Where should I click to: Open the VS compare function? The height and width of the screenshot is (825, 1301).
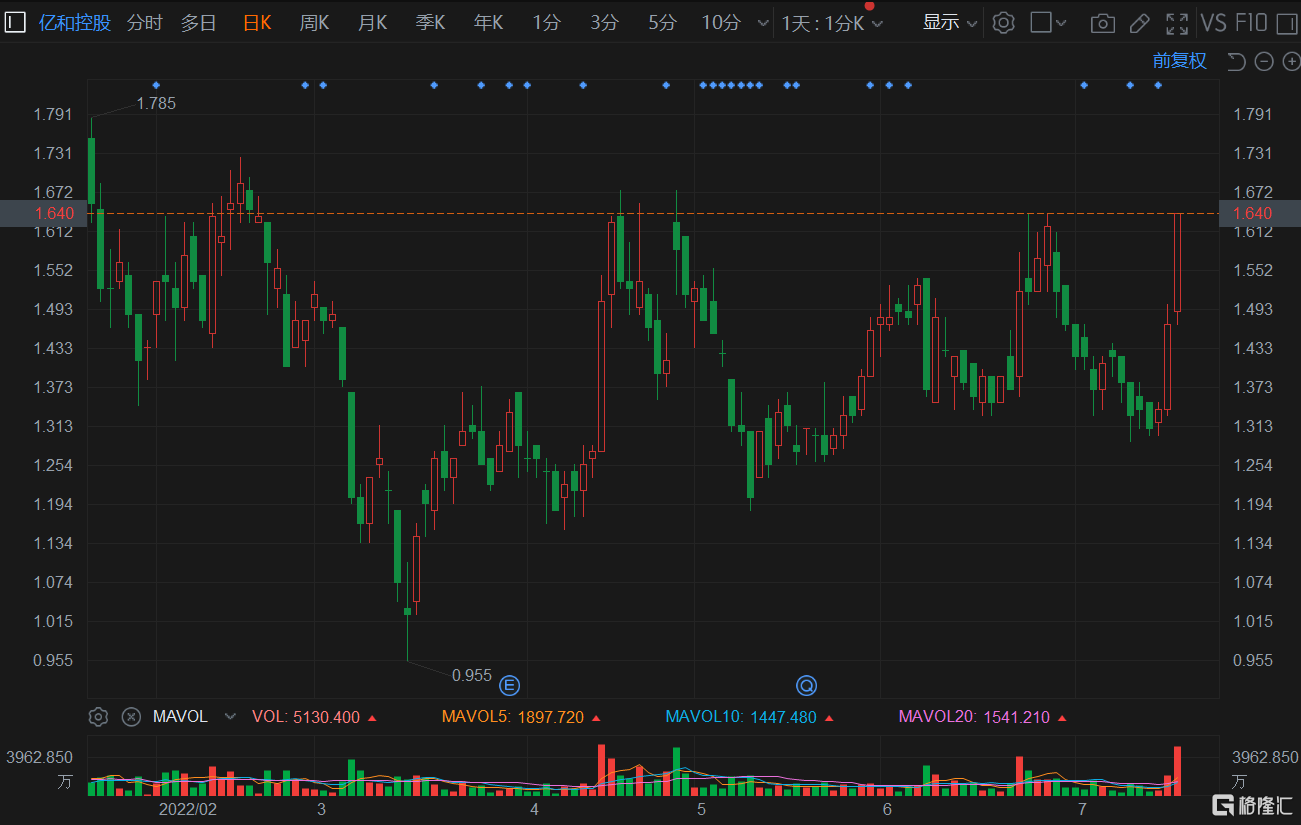coord(1213,23)
